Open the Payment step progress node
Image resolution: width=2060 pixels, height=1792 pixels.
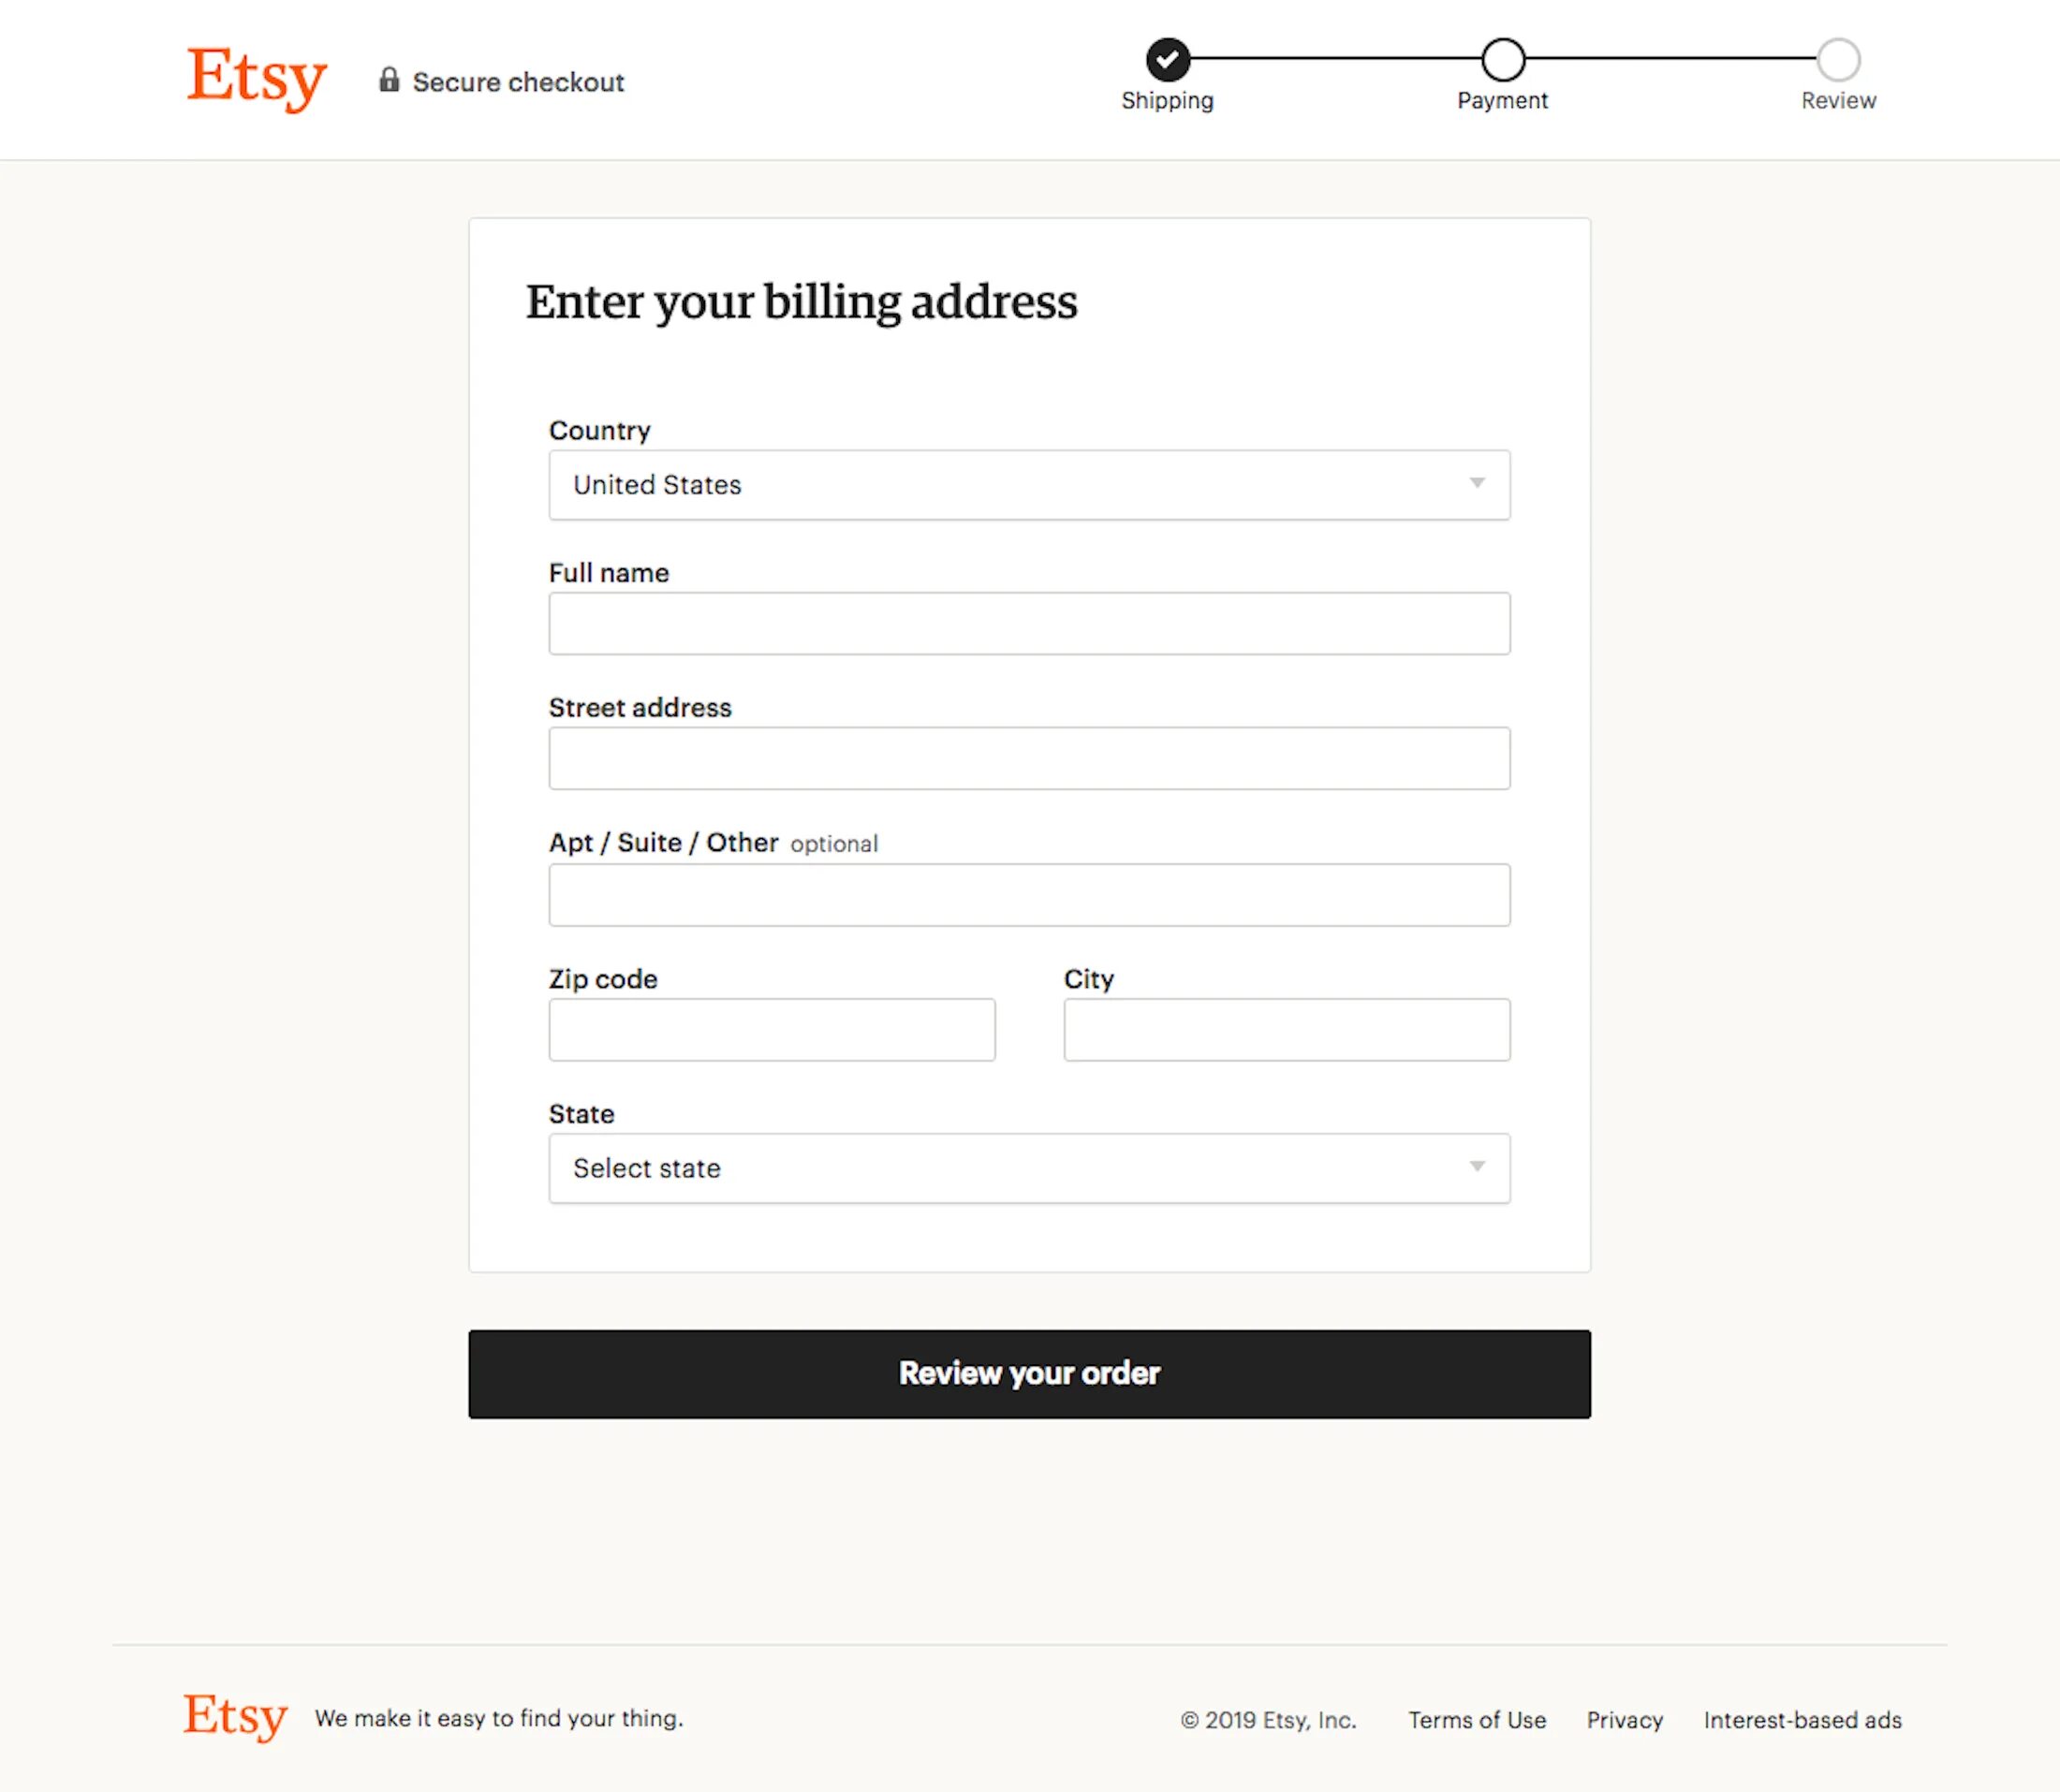pos(1501,58)
